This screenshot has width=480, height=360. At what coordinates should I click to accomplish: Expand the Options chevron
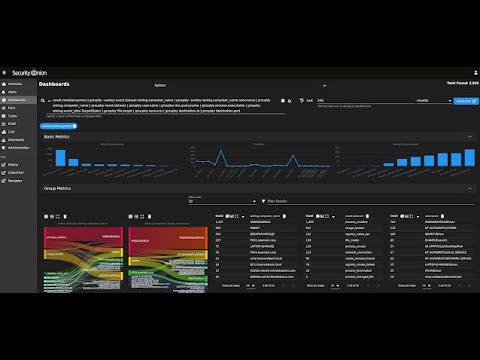click(x=324, y=86)
